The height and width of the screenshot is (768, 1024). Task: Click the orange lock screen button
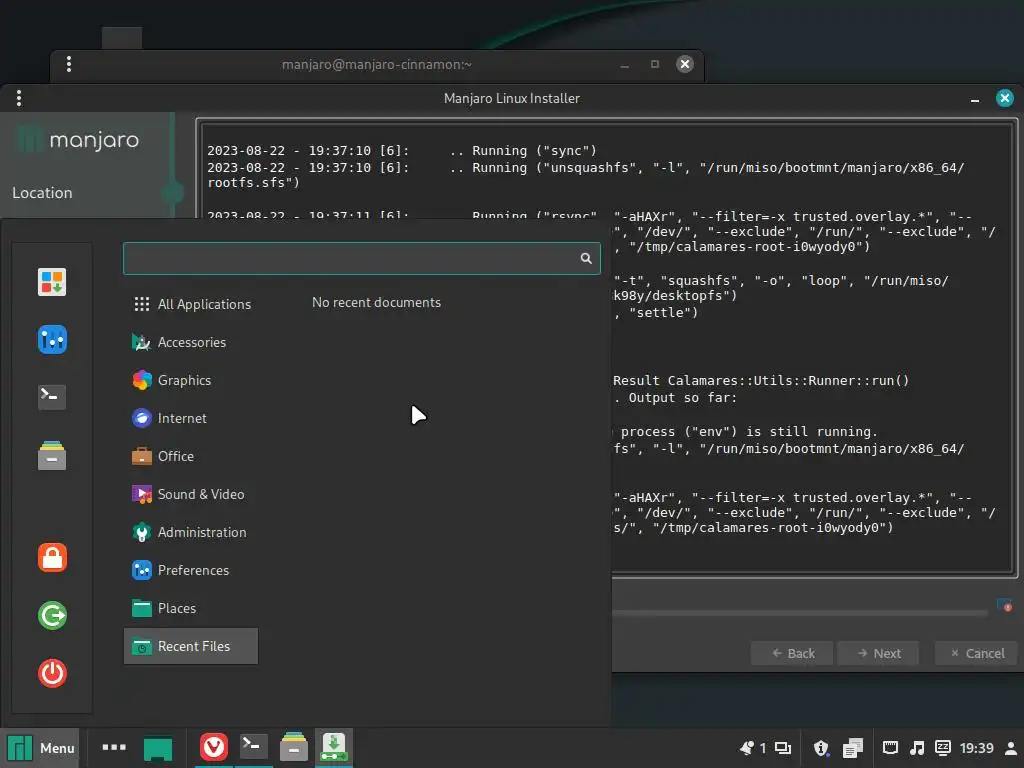coord(52,558)
